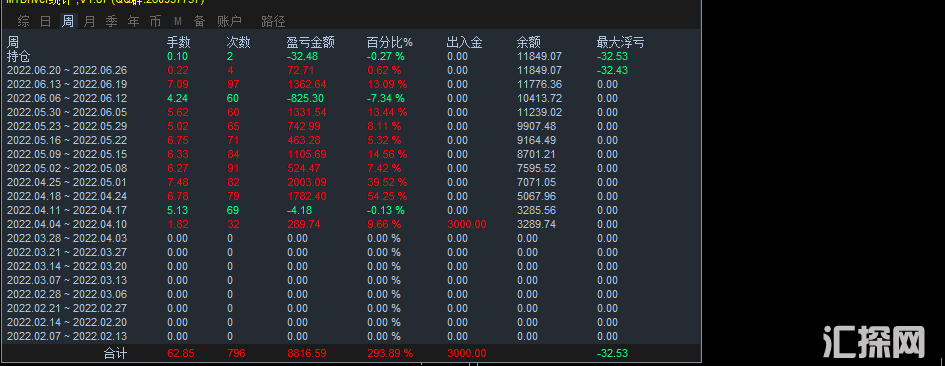Screen dimensions: 945x366
Task: Select the week row 2022.05.16 ~ 2022.05.22
Action: [67, 140]
